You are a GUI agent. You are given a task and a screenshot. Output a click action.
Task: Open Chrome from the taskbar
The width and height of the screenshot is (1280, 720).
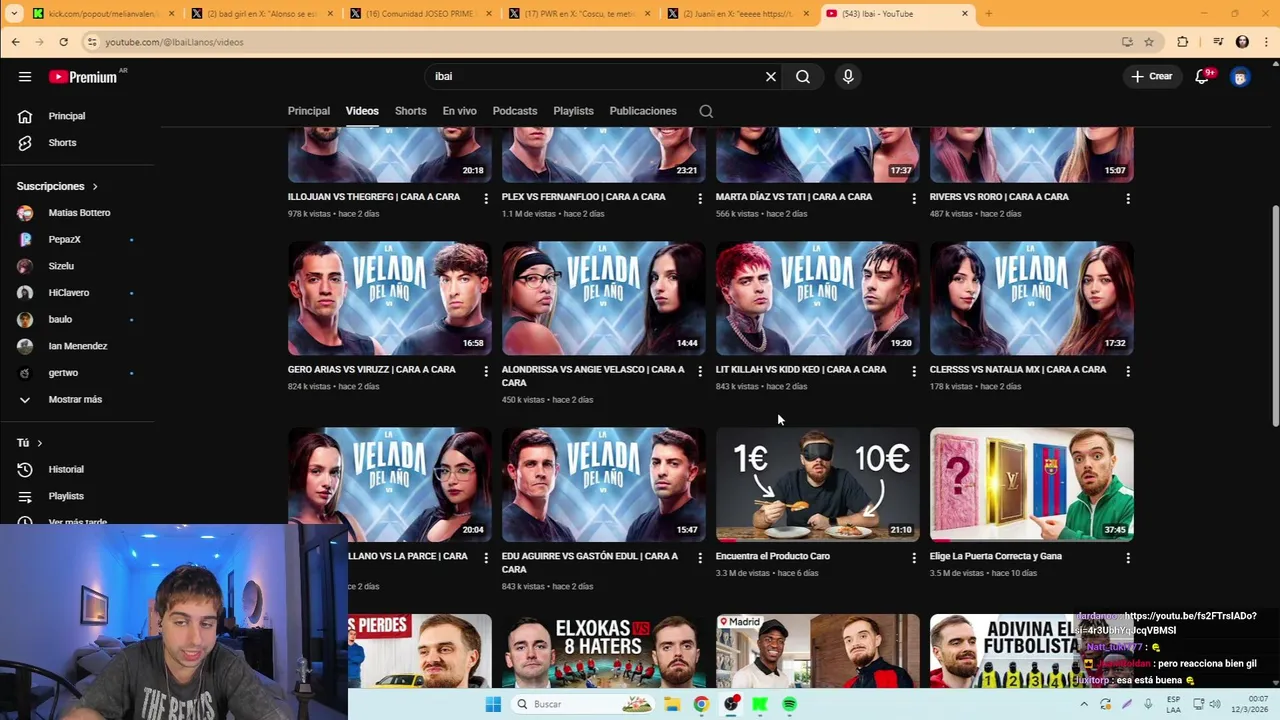click(701, 704)
